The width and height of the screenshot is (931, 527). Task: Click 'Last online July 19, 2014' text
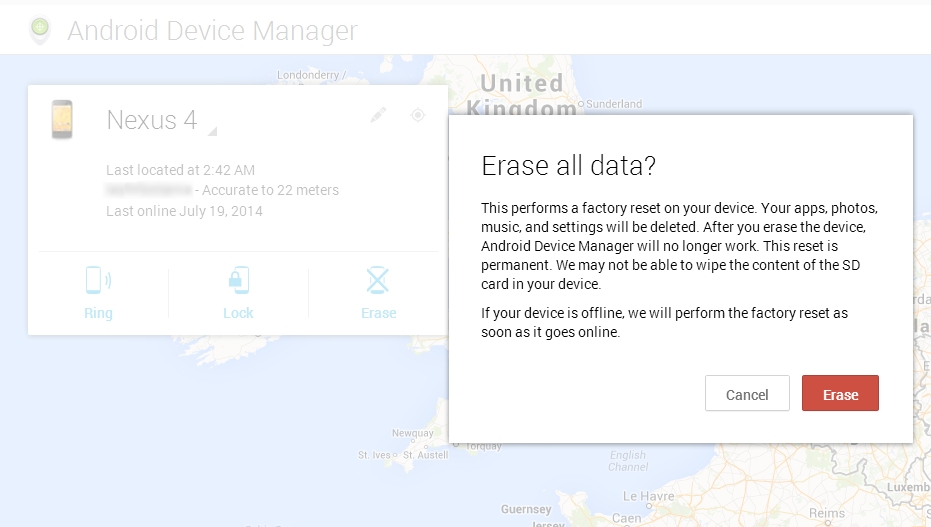click(184, 211)
